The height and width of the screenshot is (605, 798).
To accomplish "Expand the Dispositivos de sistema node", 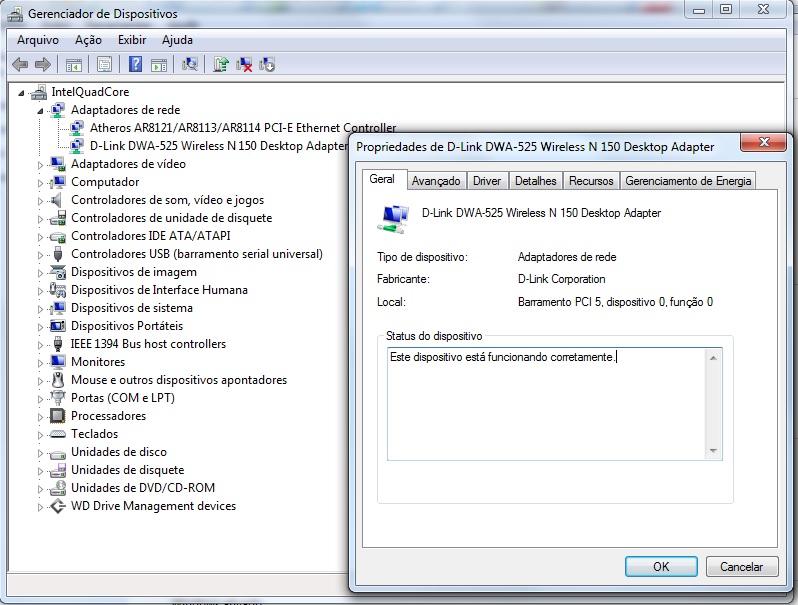I will [40, 308].
